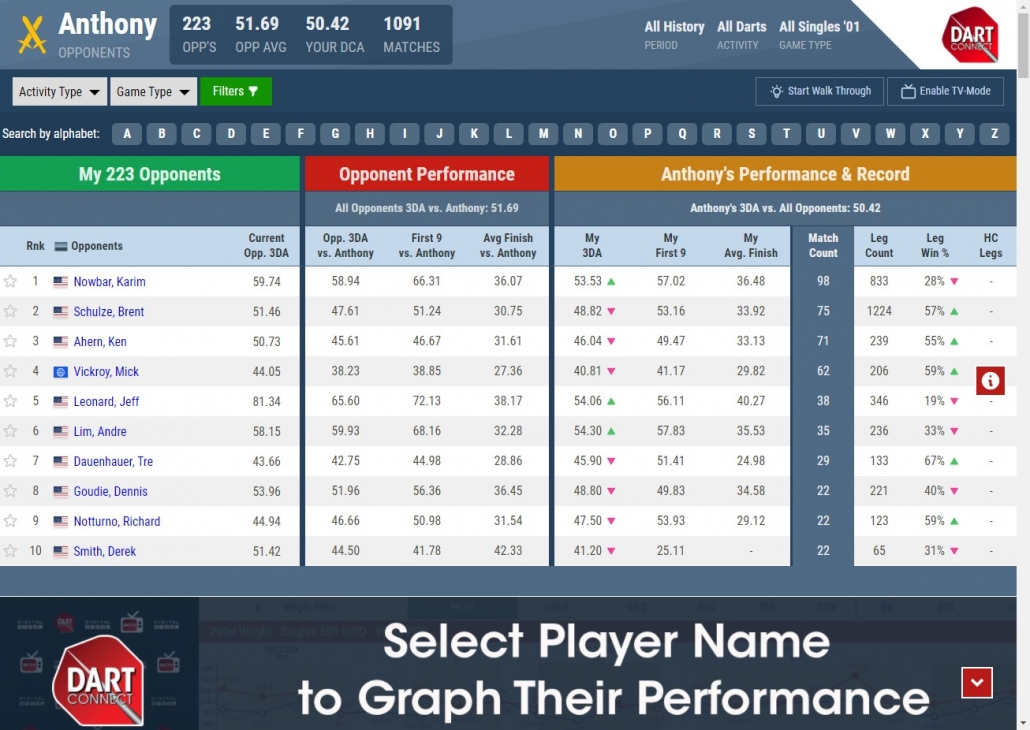
Task: Click the US flag next to Nowbar, Karim
Action: point(60,282)
